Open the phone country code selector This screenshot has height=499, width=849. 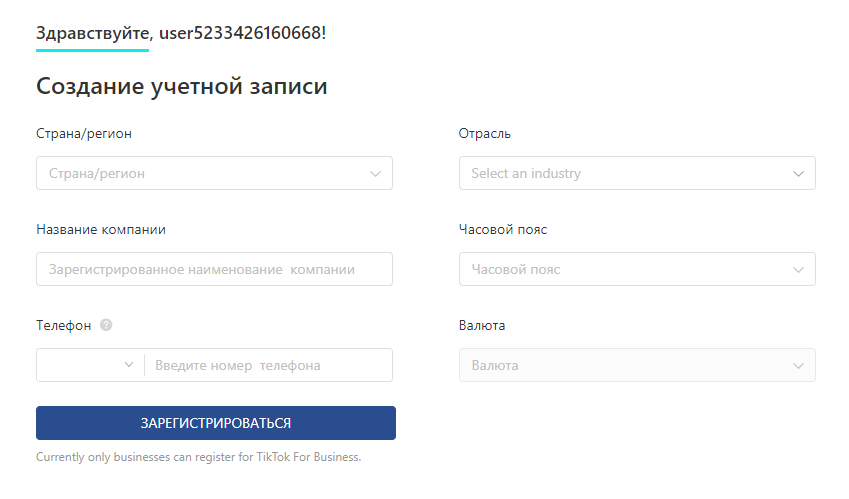pos(90,365)
